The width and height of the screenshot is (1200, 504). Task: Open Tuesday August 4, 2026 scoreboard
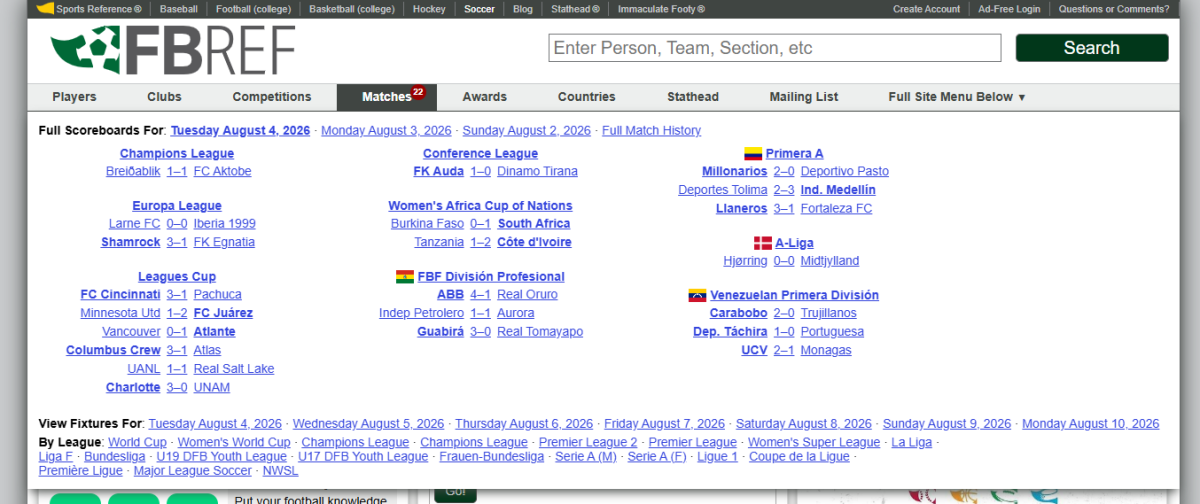pos(240,131)
